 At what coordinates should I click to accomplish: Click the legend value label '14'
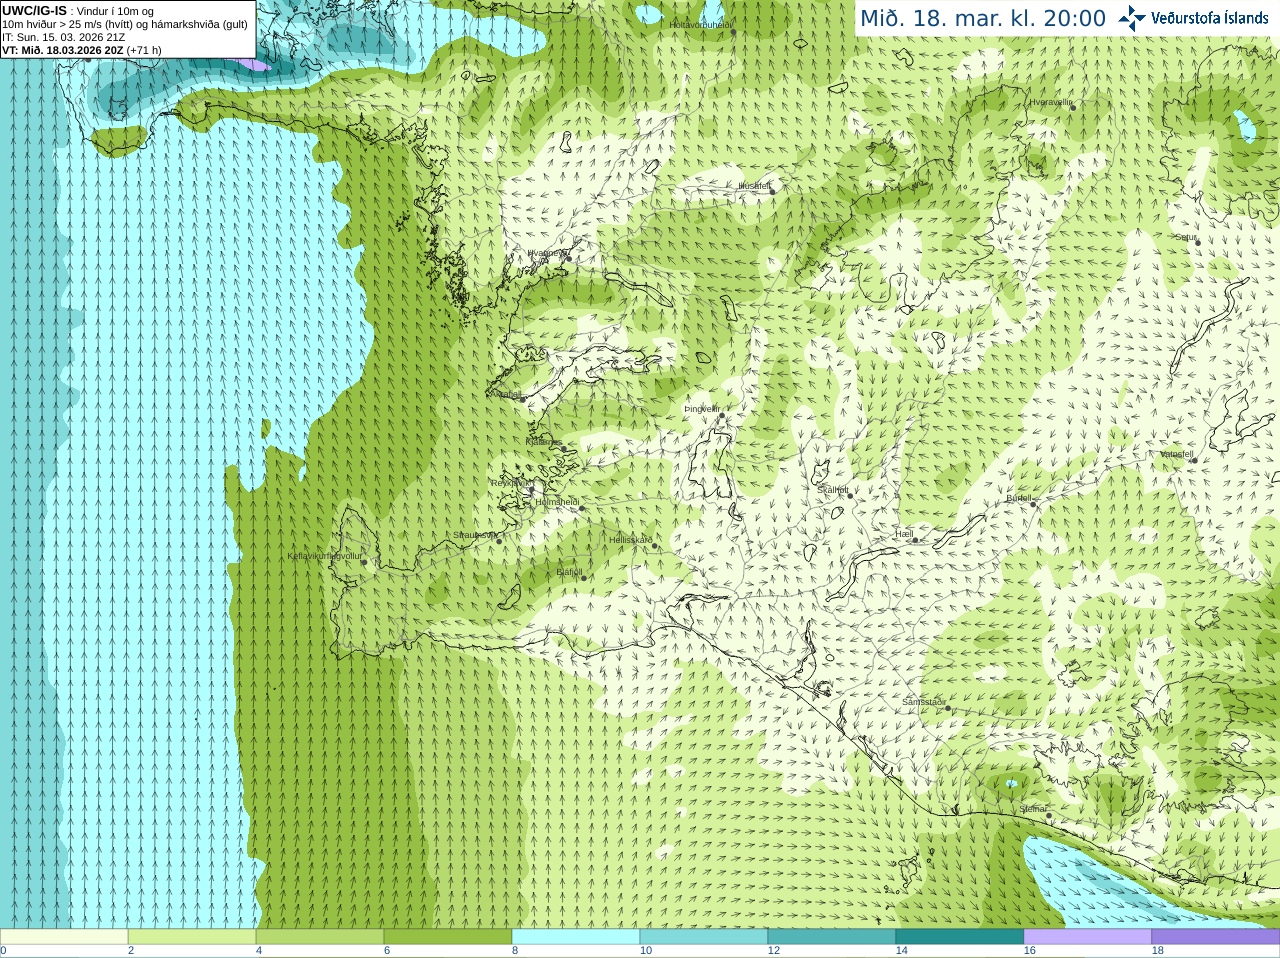[x=901, y=951]
